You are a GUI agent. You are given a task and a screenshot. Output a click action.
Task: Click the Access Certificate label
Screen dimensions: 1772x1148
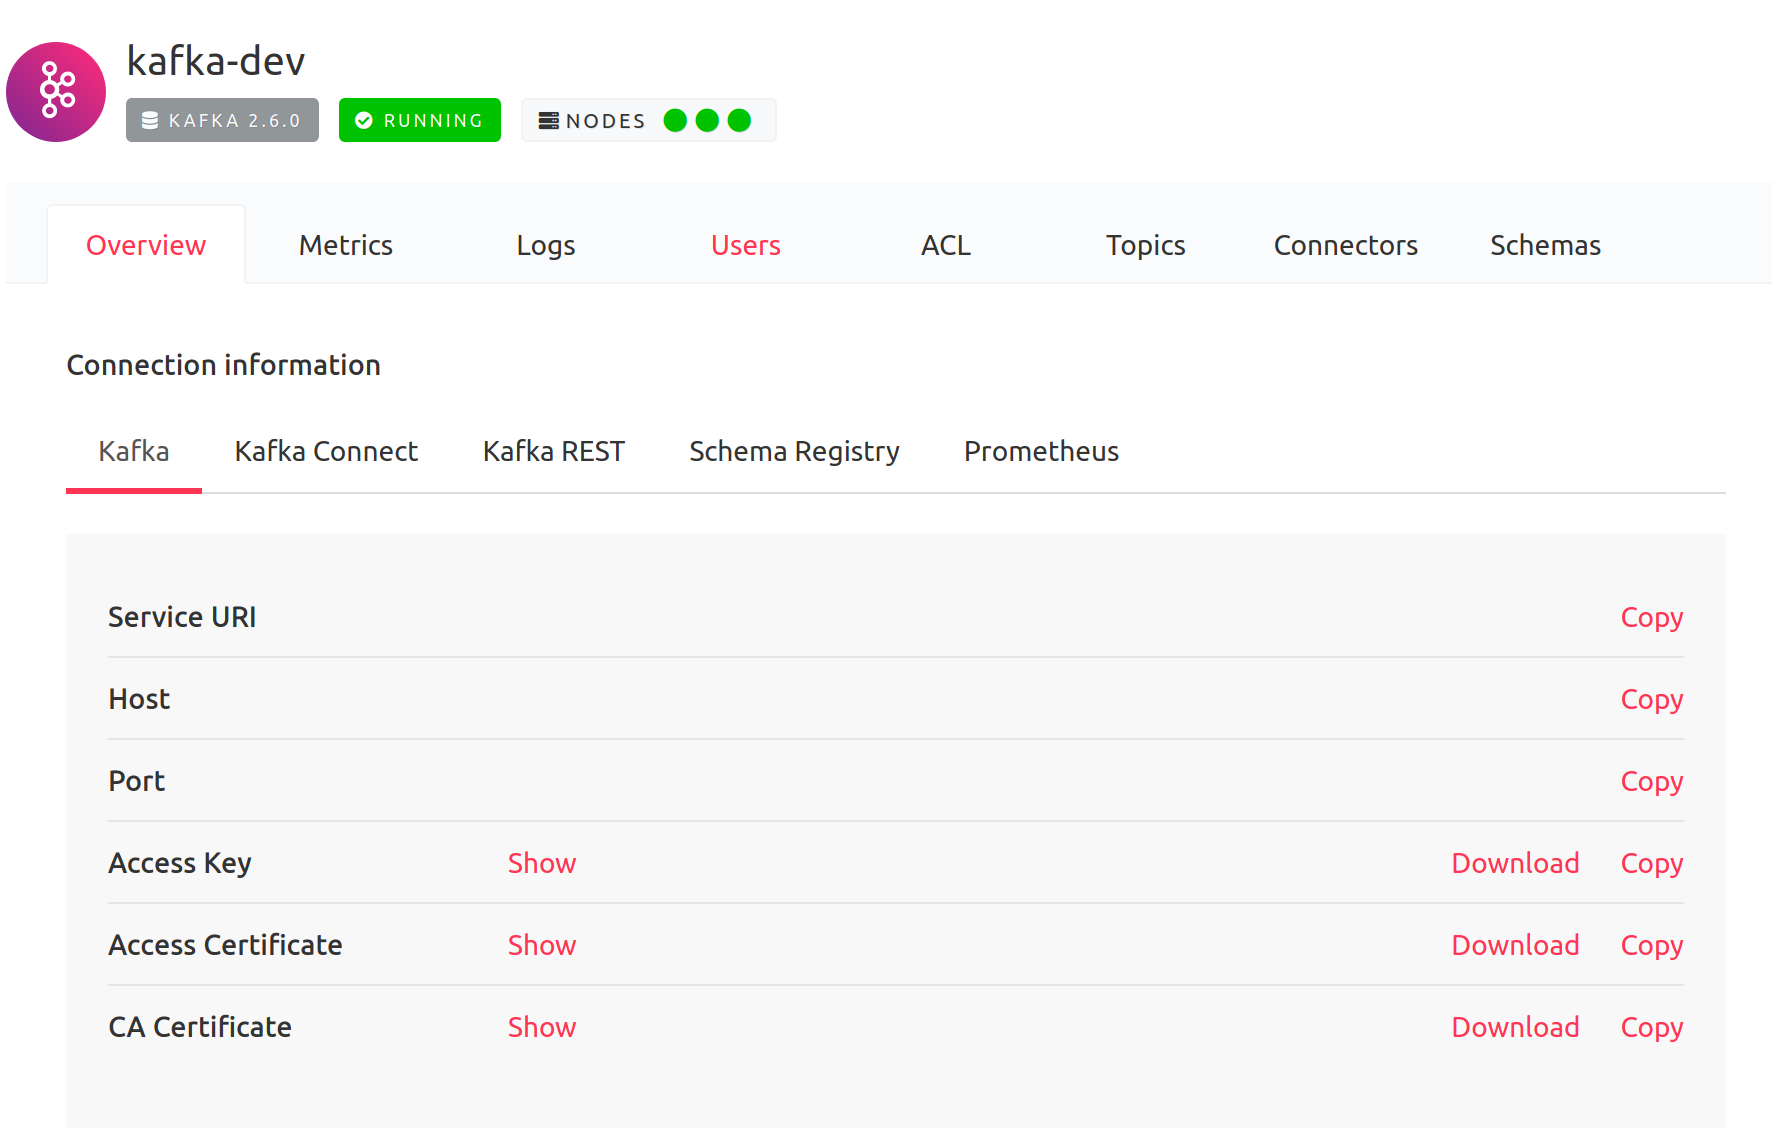(x=226, y=945)
